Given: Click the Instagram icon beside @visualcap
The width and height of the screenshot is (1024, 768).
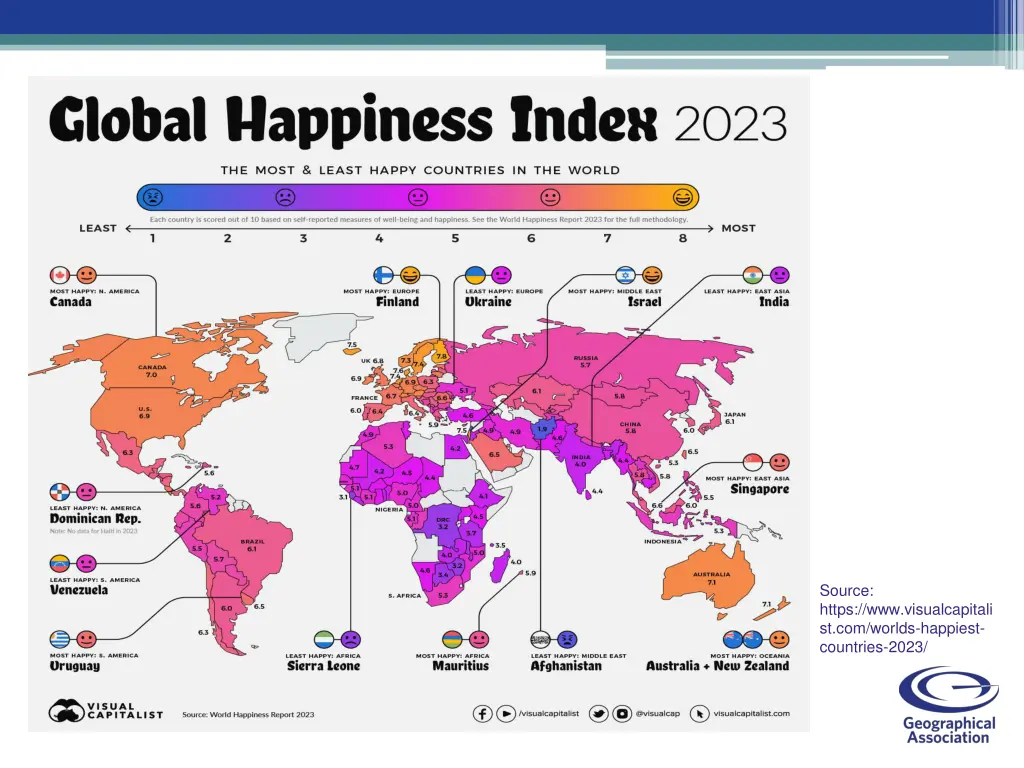Looking at the screenshot, I should click(x=623, y=713).
